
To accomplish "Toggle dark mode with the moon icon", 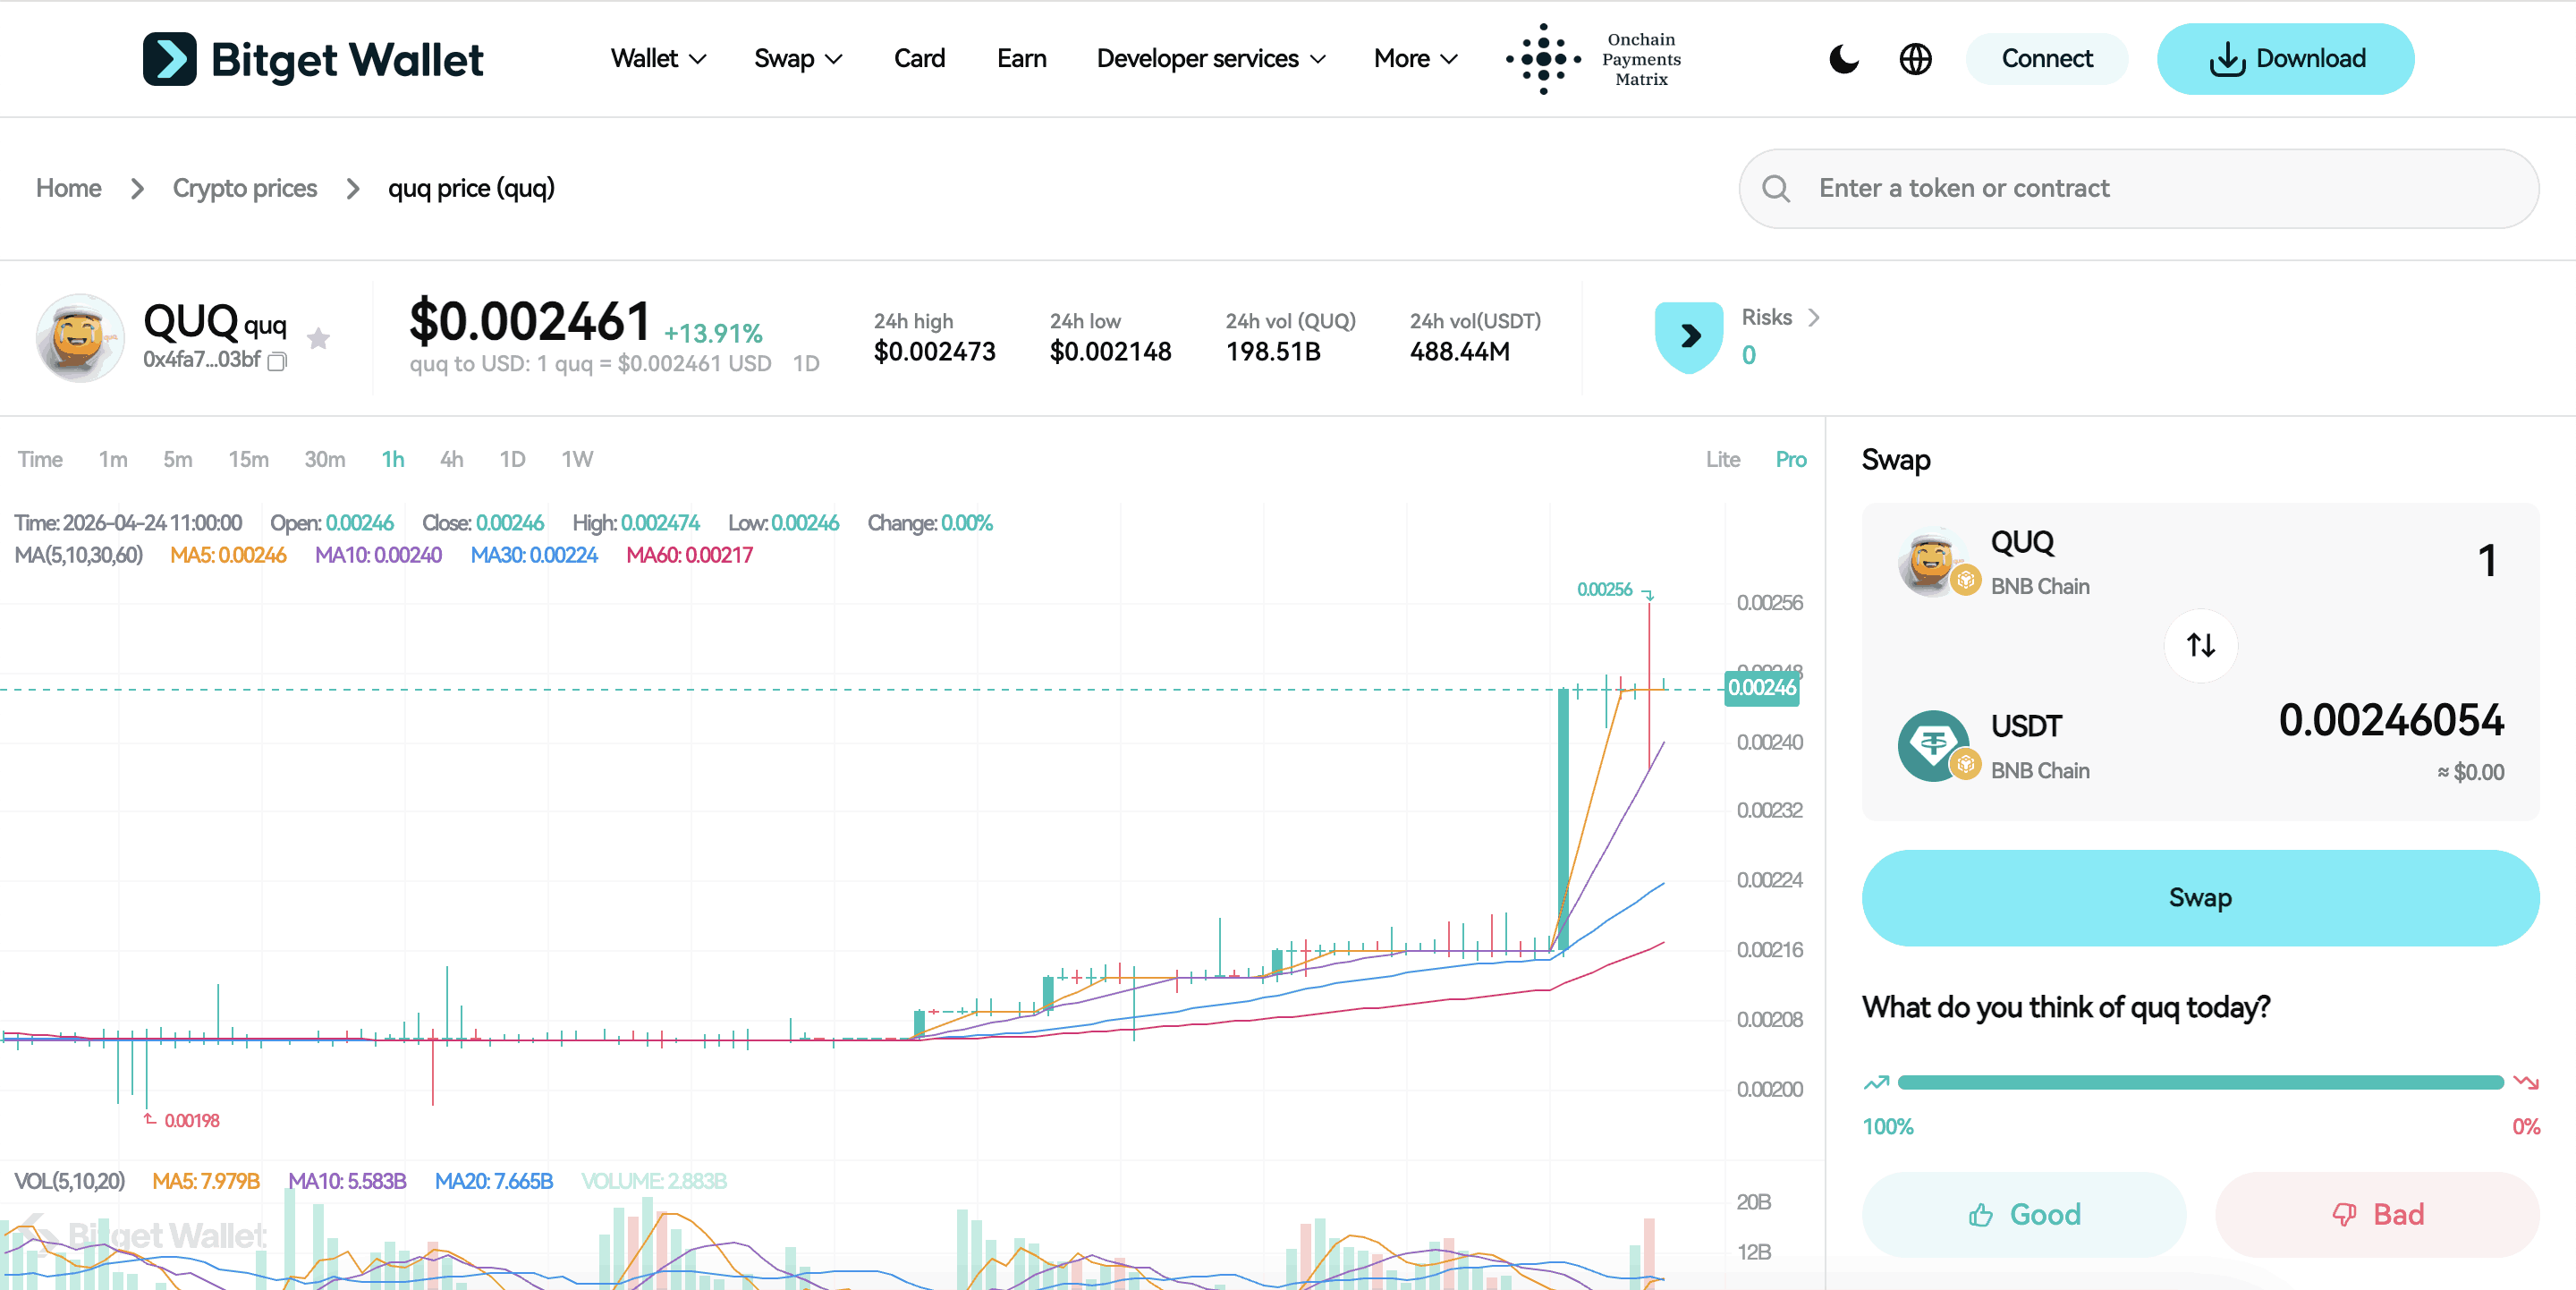I will click(x=1843, y=59).
